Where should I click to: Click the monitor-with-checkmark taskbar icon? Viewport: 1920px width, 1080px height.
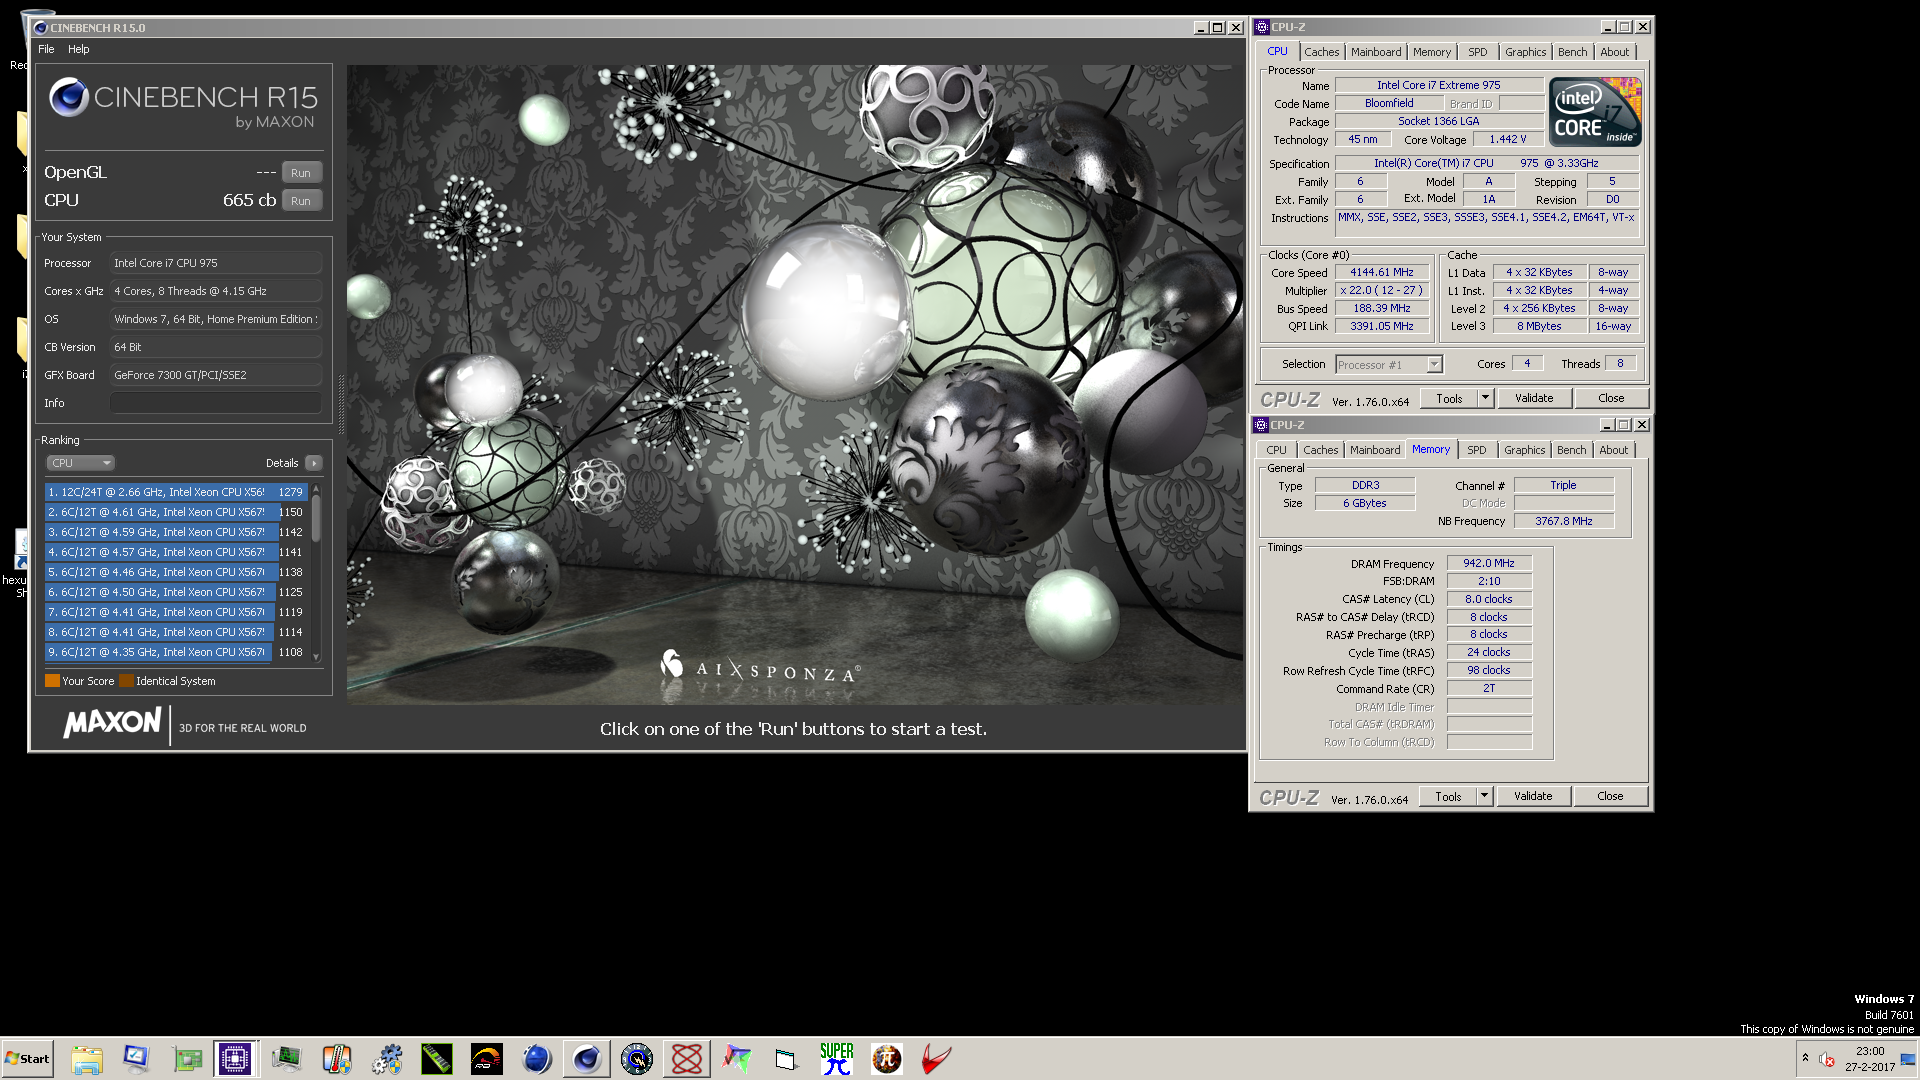click(136, 1059)
